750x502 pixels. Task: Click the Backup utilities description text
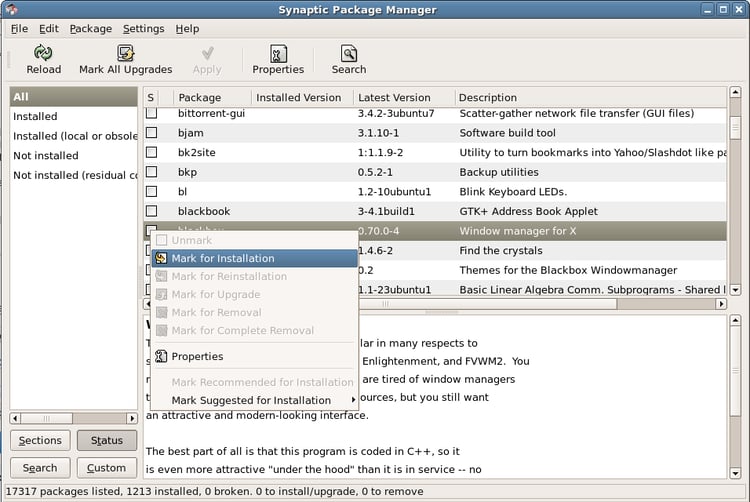499,172
